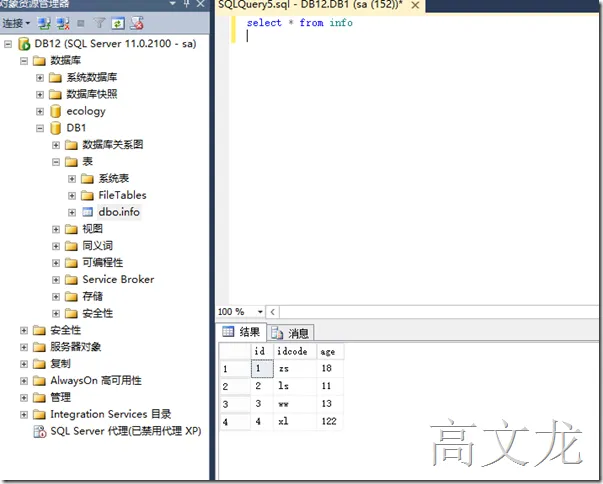Select the idcode cell "zs"

(x=295, y=369)
